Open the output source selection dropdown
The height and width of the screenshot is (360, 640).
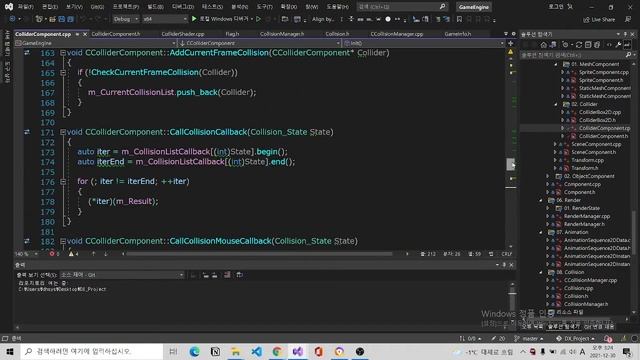[122, 275]
